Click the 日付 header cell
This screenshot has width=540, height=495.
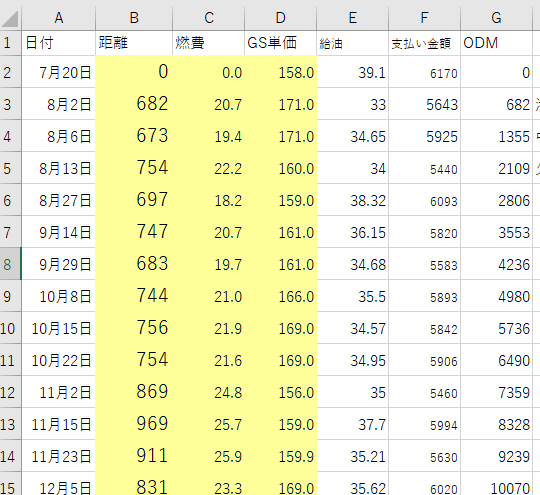(59, 43)
